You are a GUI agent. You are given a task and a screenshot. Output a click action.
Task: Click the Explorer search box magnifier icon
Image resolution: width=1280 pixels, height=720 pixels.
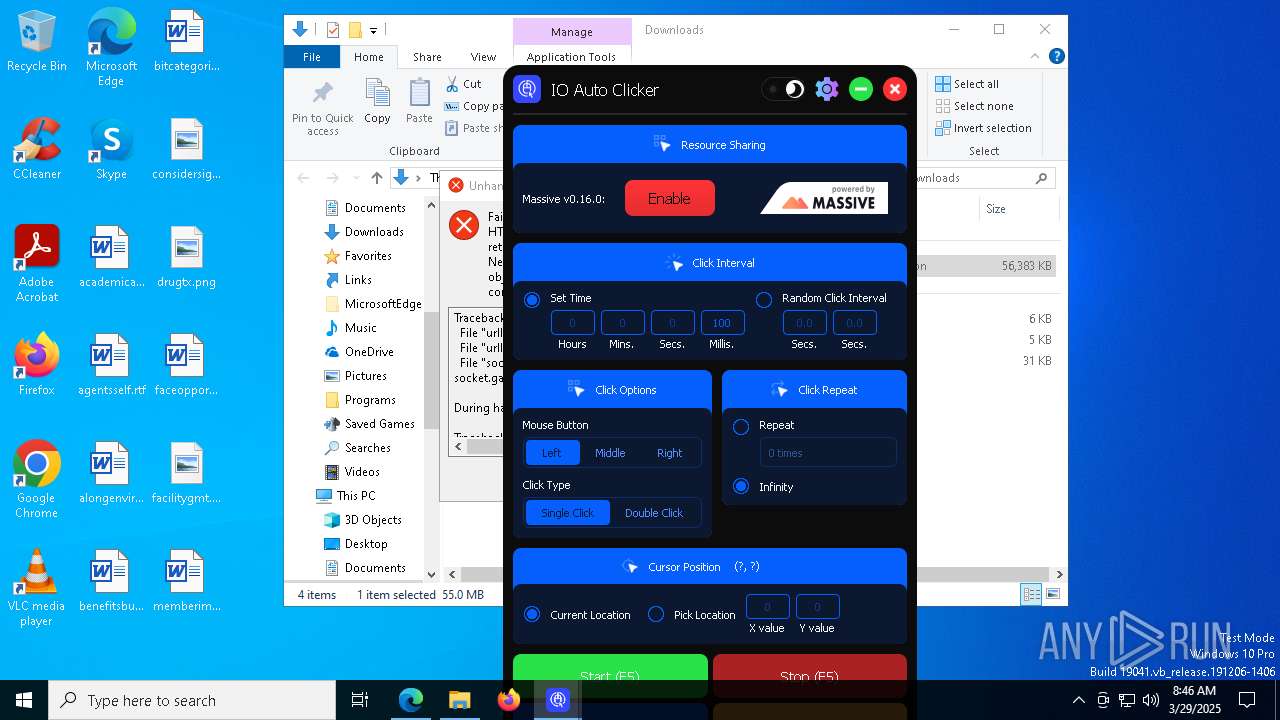pos(1041,178)
